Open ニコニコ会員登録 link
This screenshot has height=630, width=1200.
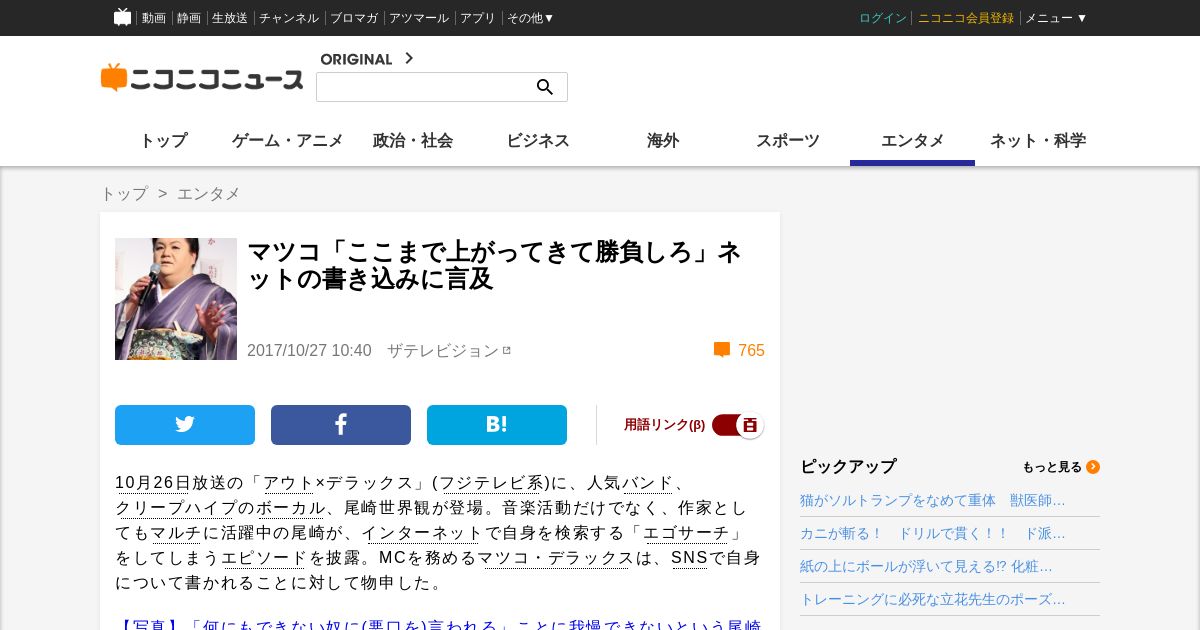coord(966,18)
